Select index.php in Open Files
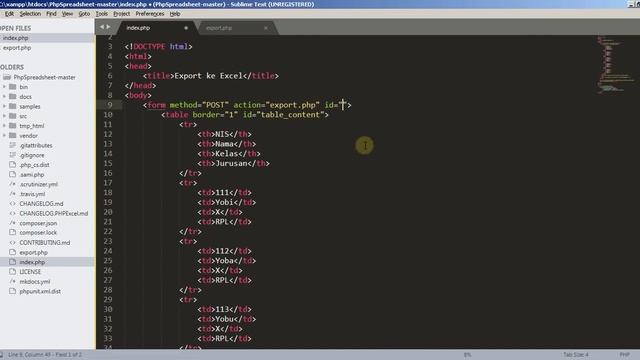The height and width of the screenshot is (360, 640). [16, 38]
